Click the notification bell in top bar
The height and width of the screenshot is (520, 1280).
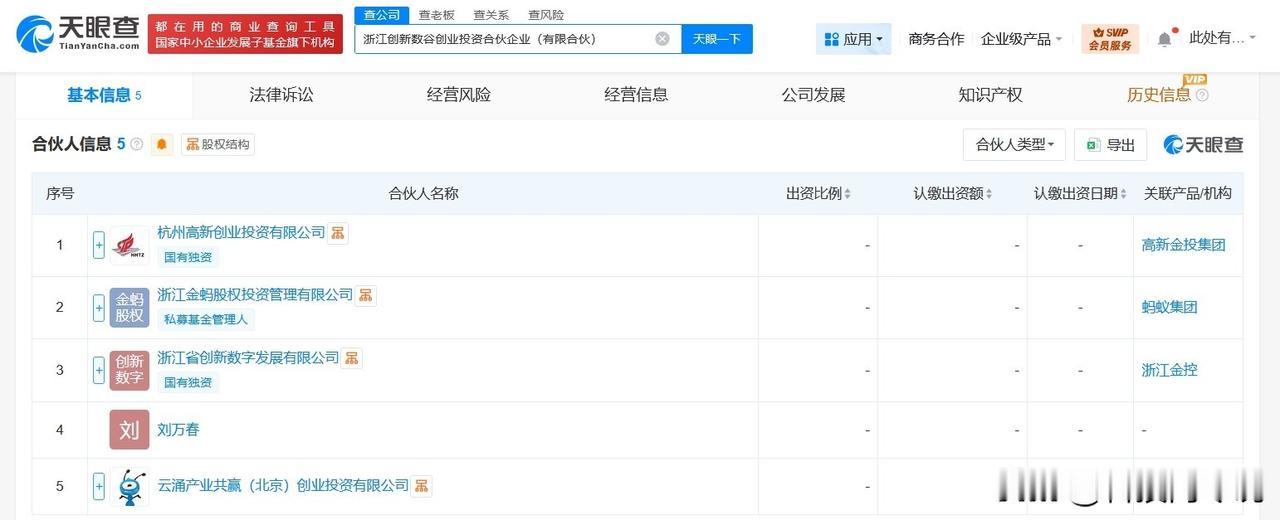tap(1164, 39)
